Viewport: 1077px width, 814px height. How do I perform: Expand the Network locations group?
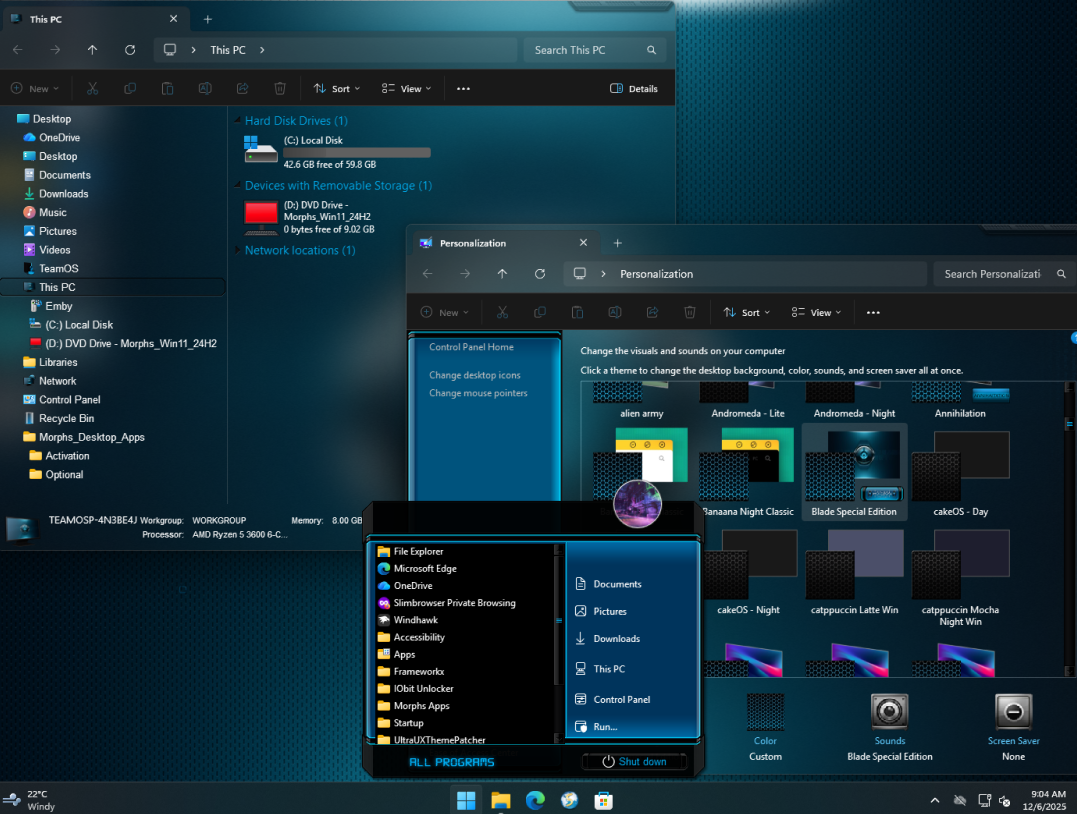[237, 251]
